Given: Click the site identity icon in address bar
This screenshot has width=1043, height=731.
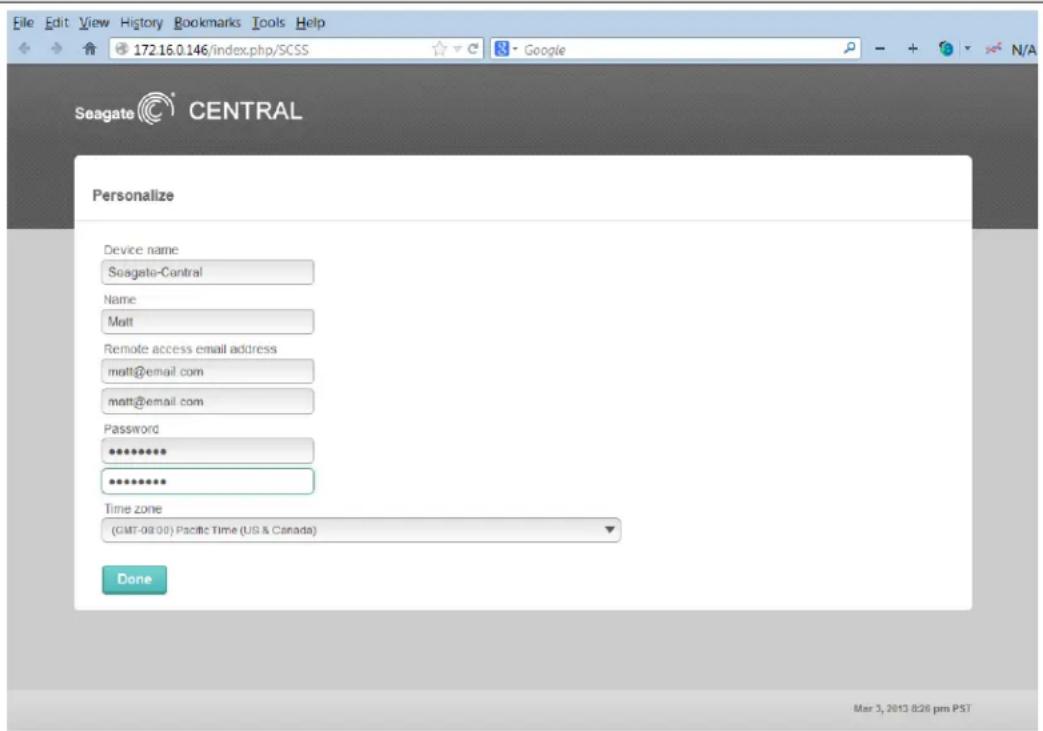Looking at the screenshot, I should (x=121, y=49).
